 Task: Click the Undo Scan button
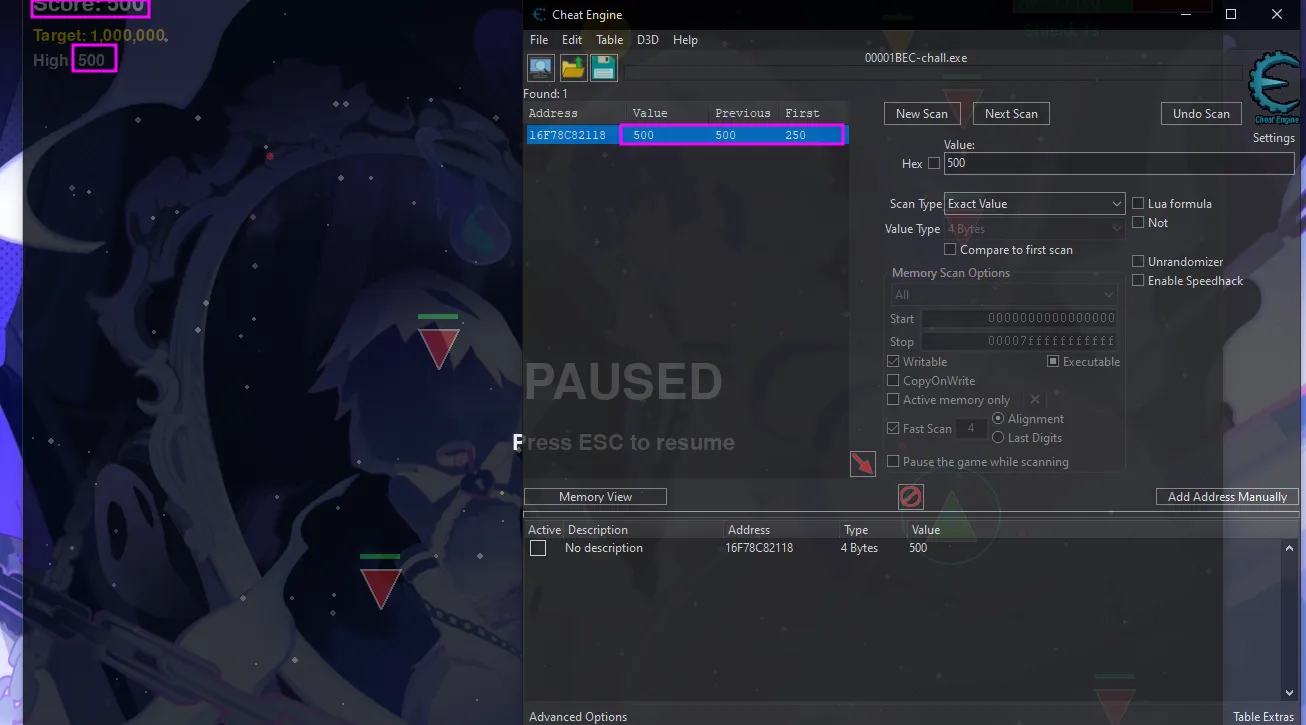point(1201,114)
